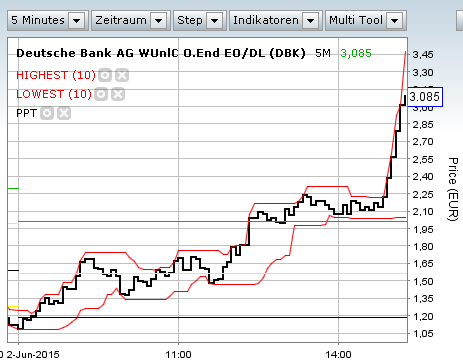Screen dimensions: 463x362
Task: Remove the PPT indicator
Action: click(x=64, y=113)
